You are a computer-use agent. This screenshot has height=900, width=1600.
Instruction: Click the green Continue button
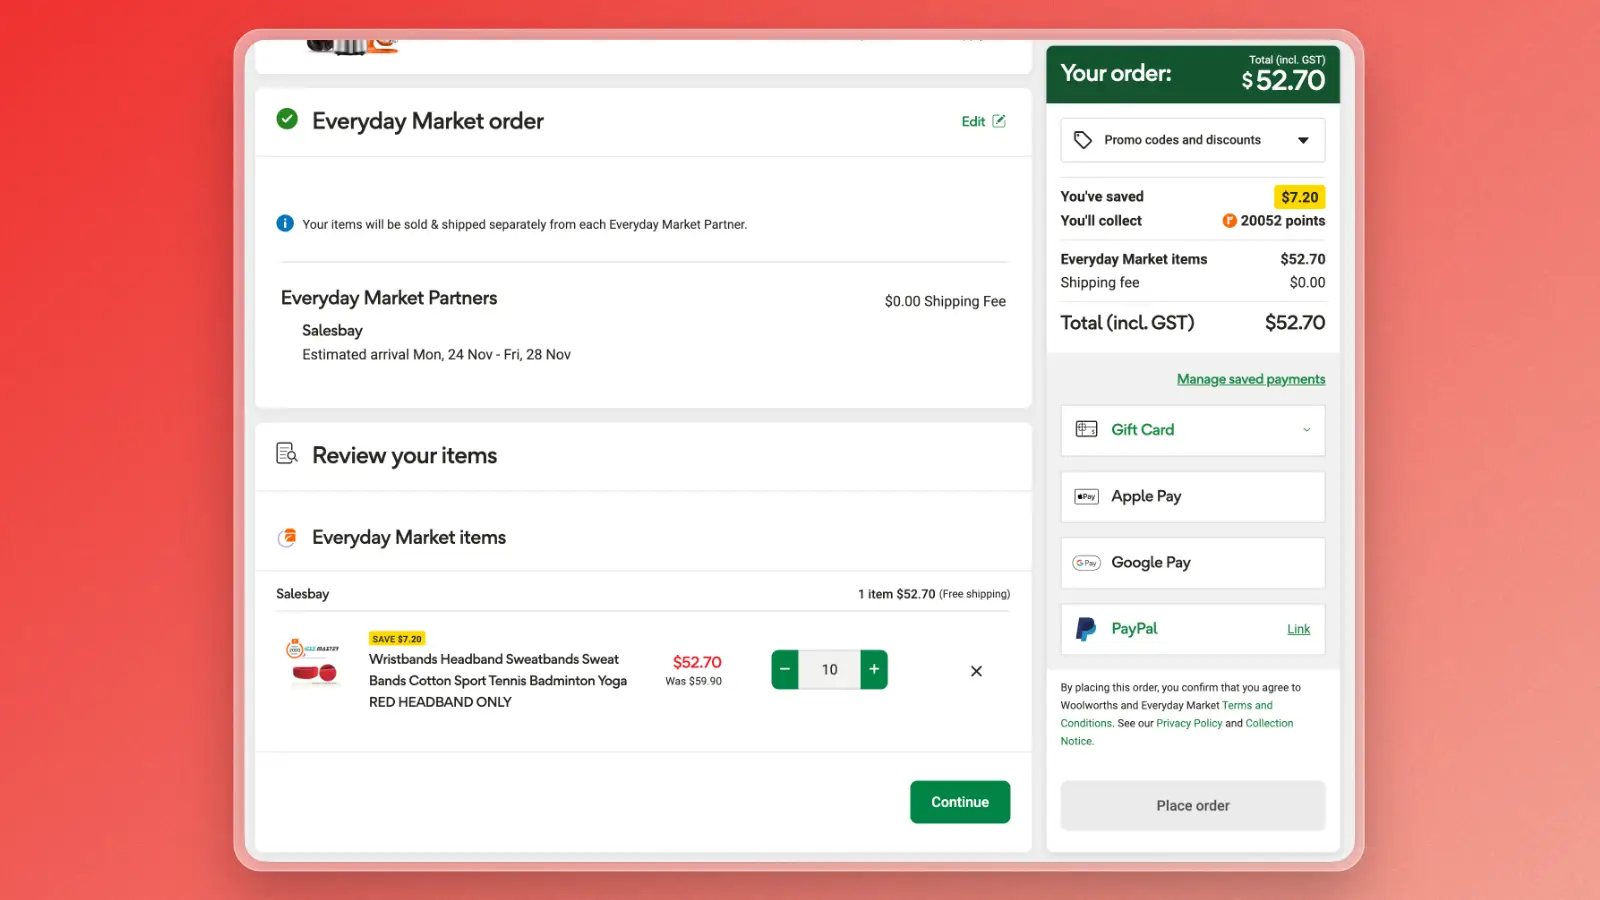point(960,802)
